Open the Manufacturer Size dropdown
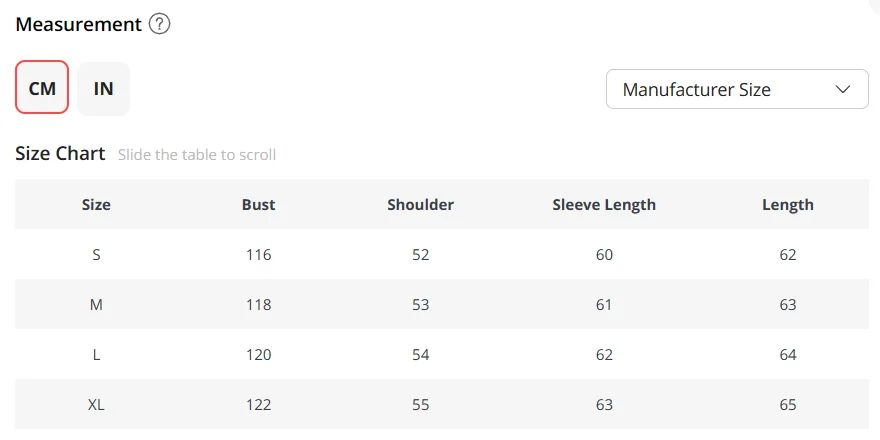Screen dimensions: 880x440 (737, 89)
